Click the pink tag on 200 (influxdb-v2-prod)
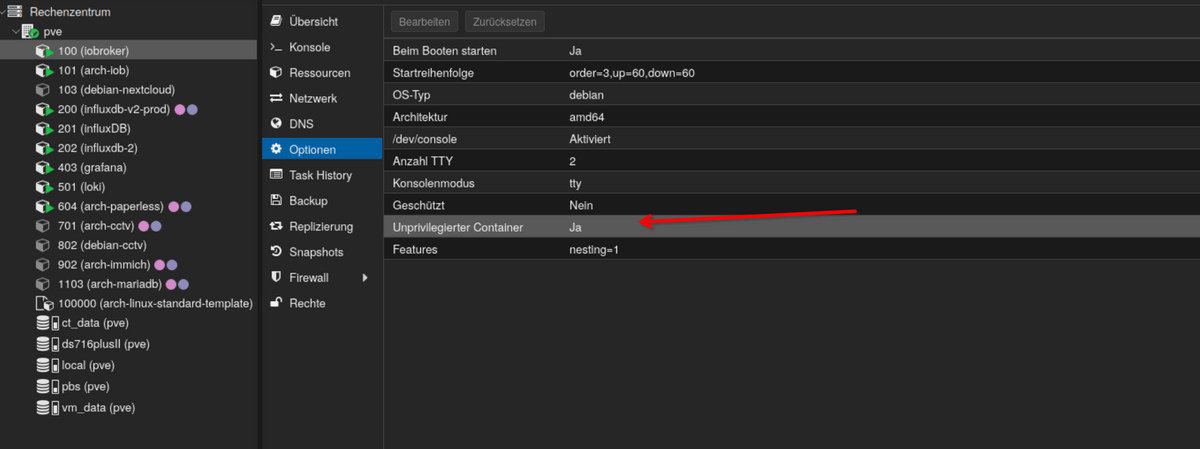This screenshot has width=1200, height=449. [x=179, y=109]
